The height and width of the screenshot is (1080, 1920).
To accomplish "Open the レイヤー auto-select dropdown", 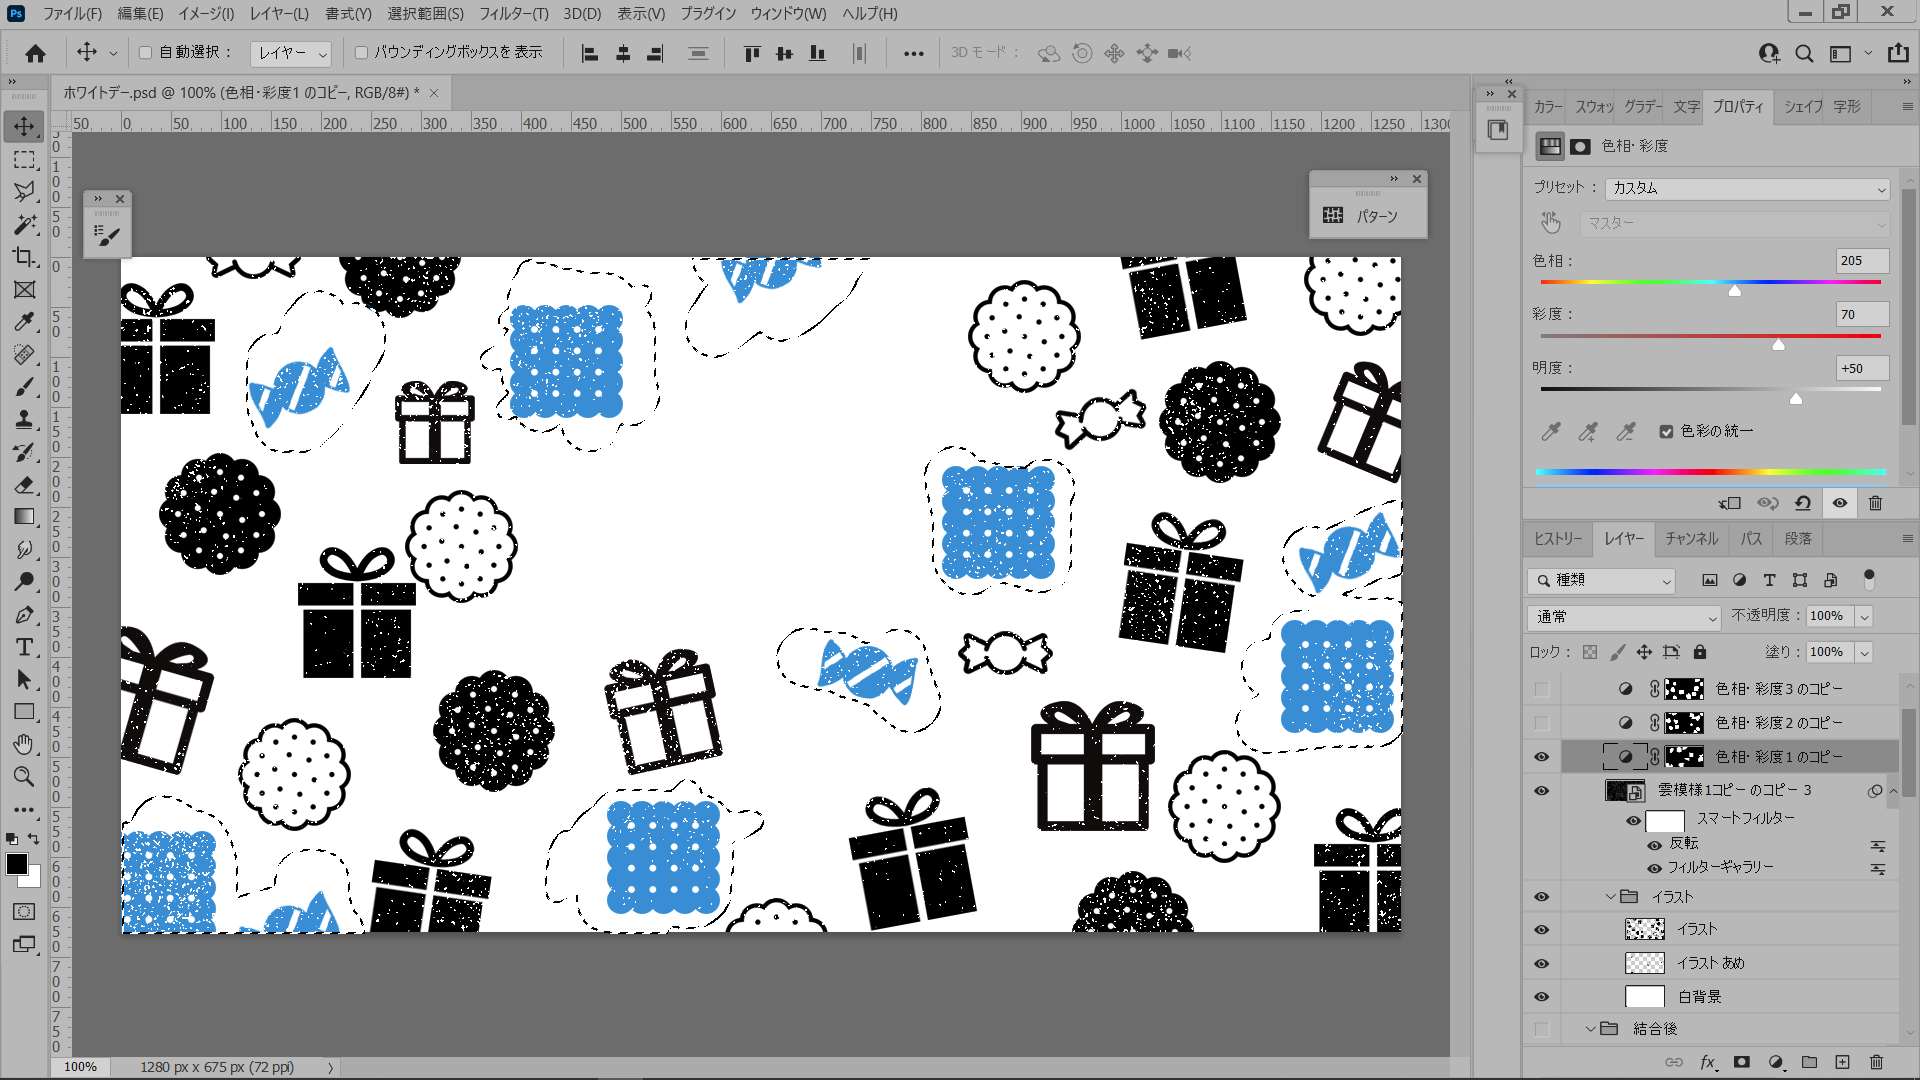I will coord(291,53).
